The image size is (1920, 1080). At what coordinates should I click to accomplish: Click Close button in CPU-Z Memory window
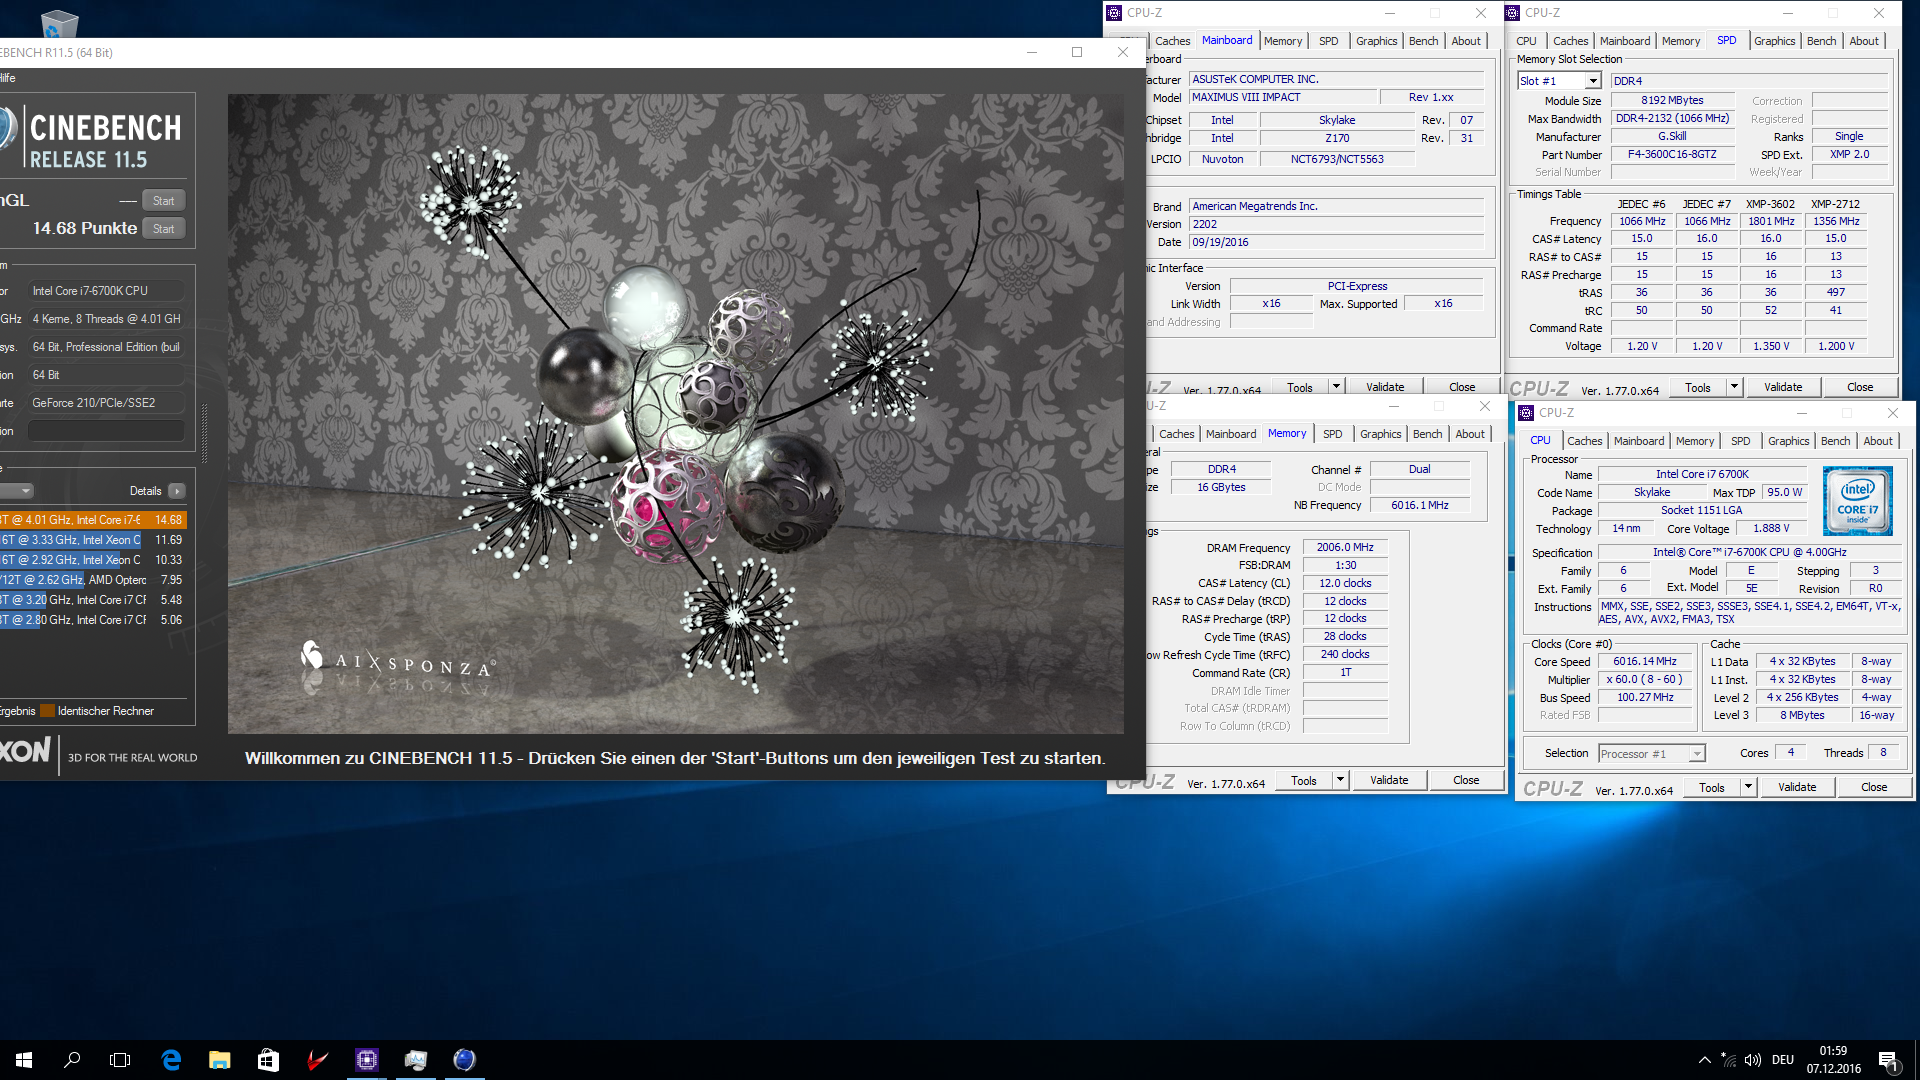tap(1466, 781)
